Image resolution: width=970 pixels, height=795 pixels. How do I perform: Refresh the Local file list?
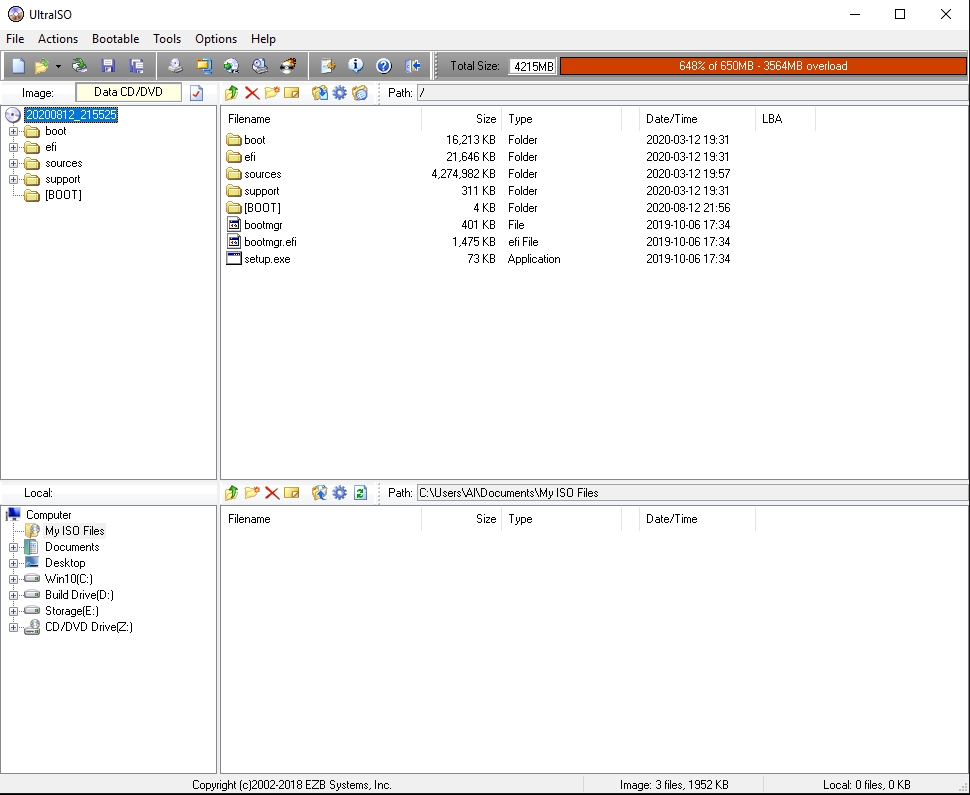[360, 492]
